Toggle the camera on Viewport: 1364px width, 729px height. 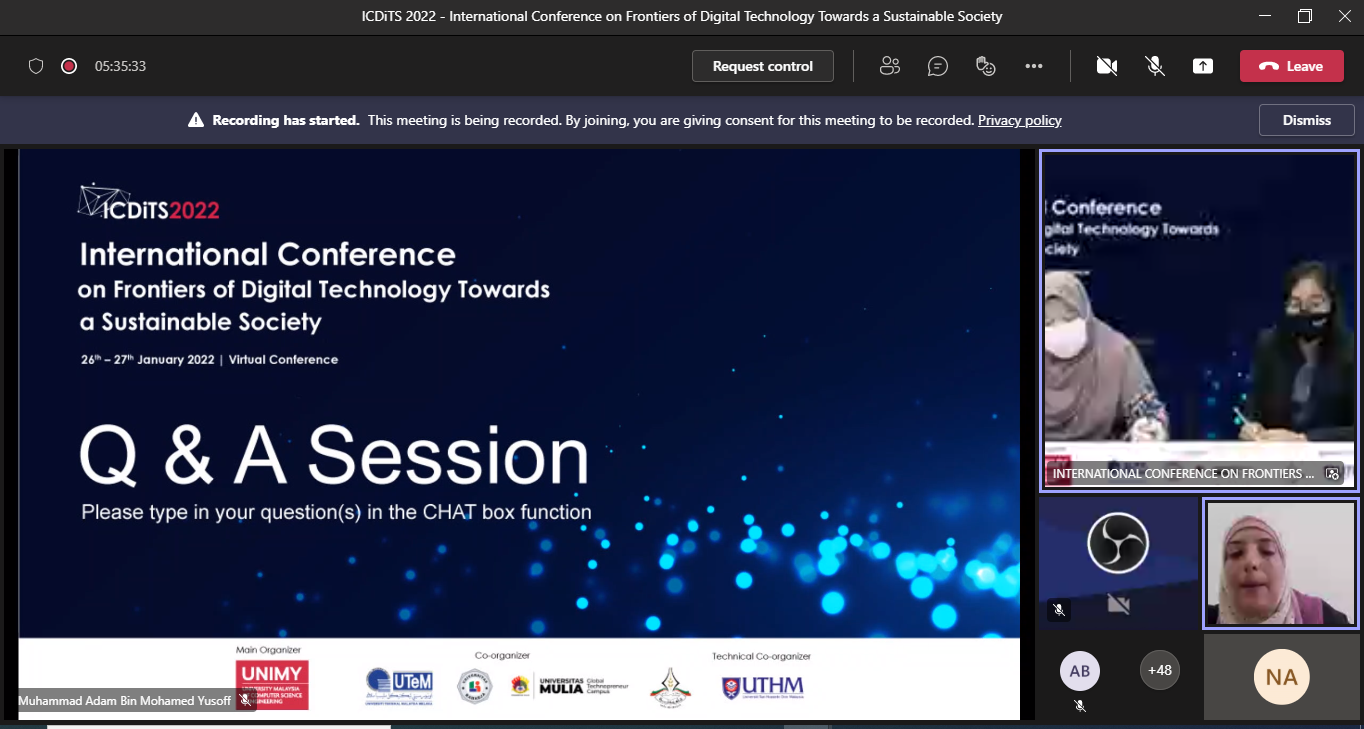tap(1106, 66)
